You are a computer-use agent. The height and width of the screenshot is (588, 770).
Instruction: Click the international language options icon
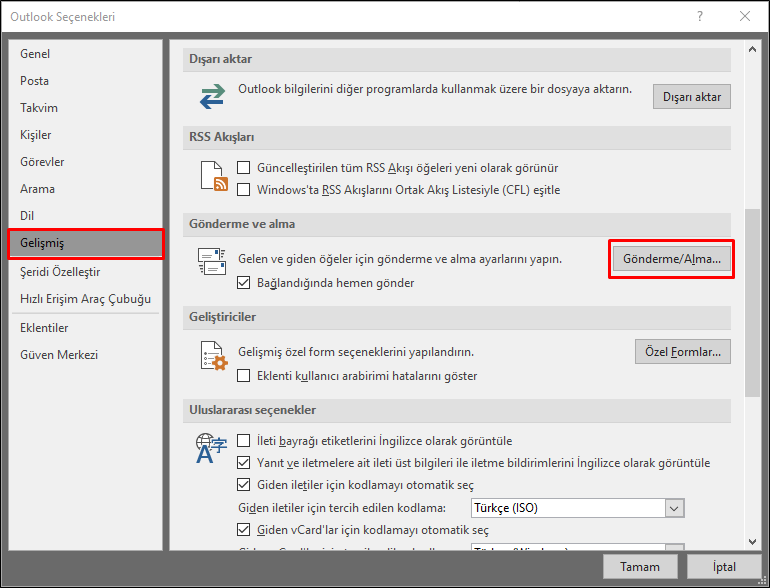[211, 448]
